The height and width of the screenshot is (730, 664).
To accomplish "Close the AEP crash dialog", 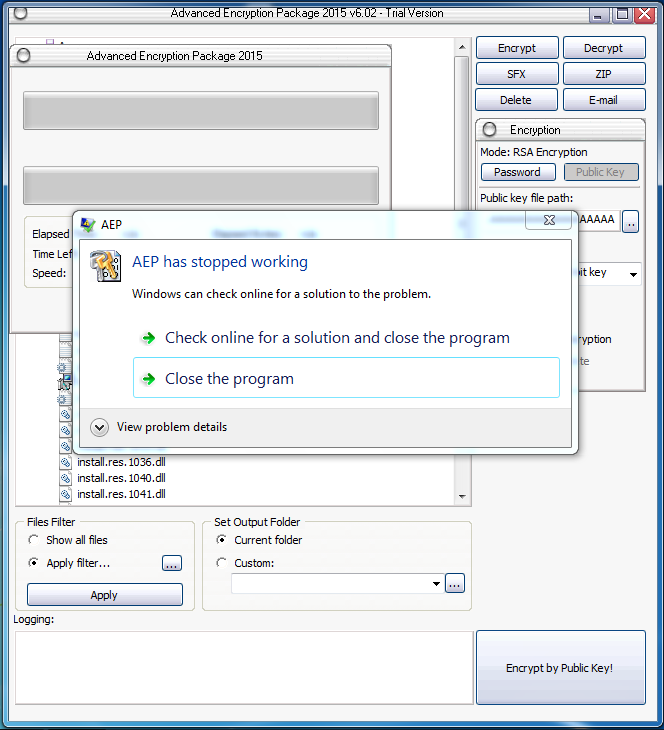I will 549,220.
